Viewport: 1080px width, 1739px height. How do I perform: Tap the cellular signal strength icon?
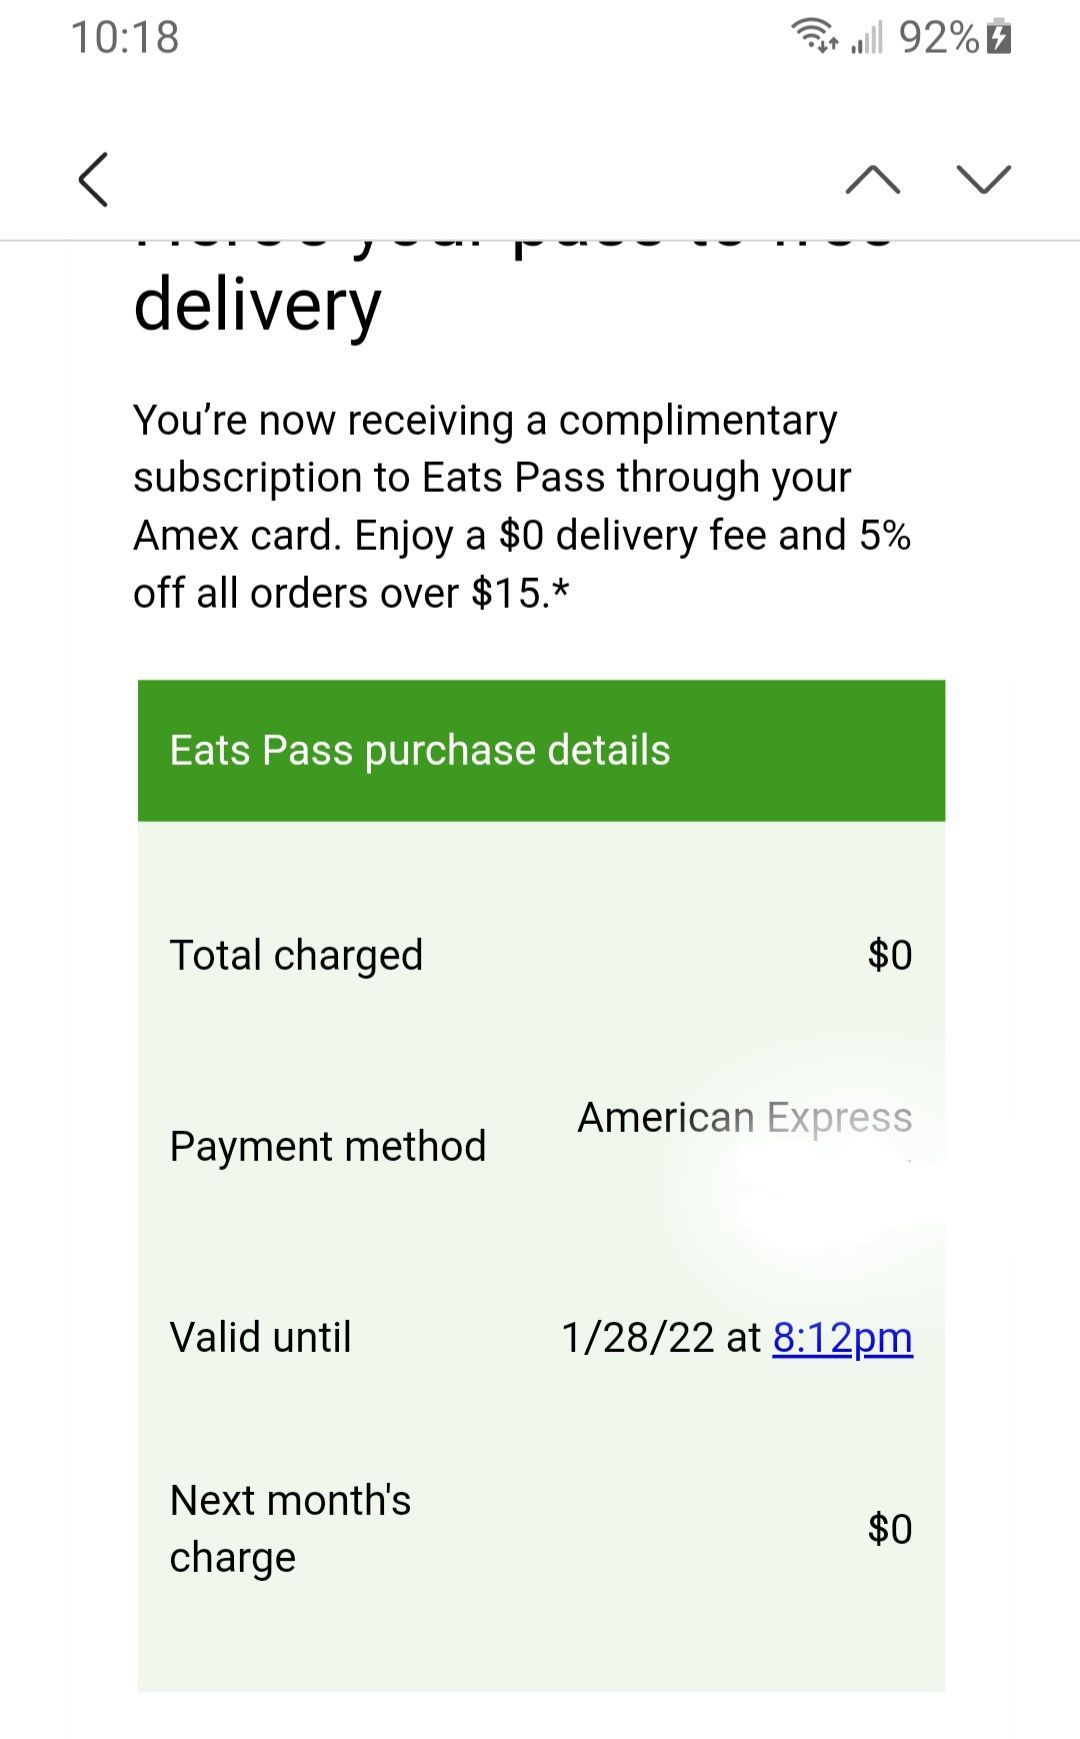pyautogui.click(x=867, y=38)
